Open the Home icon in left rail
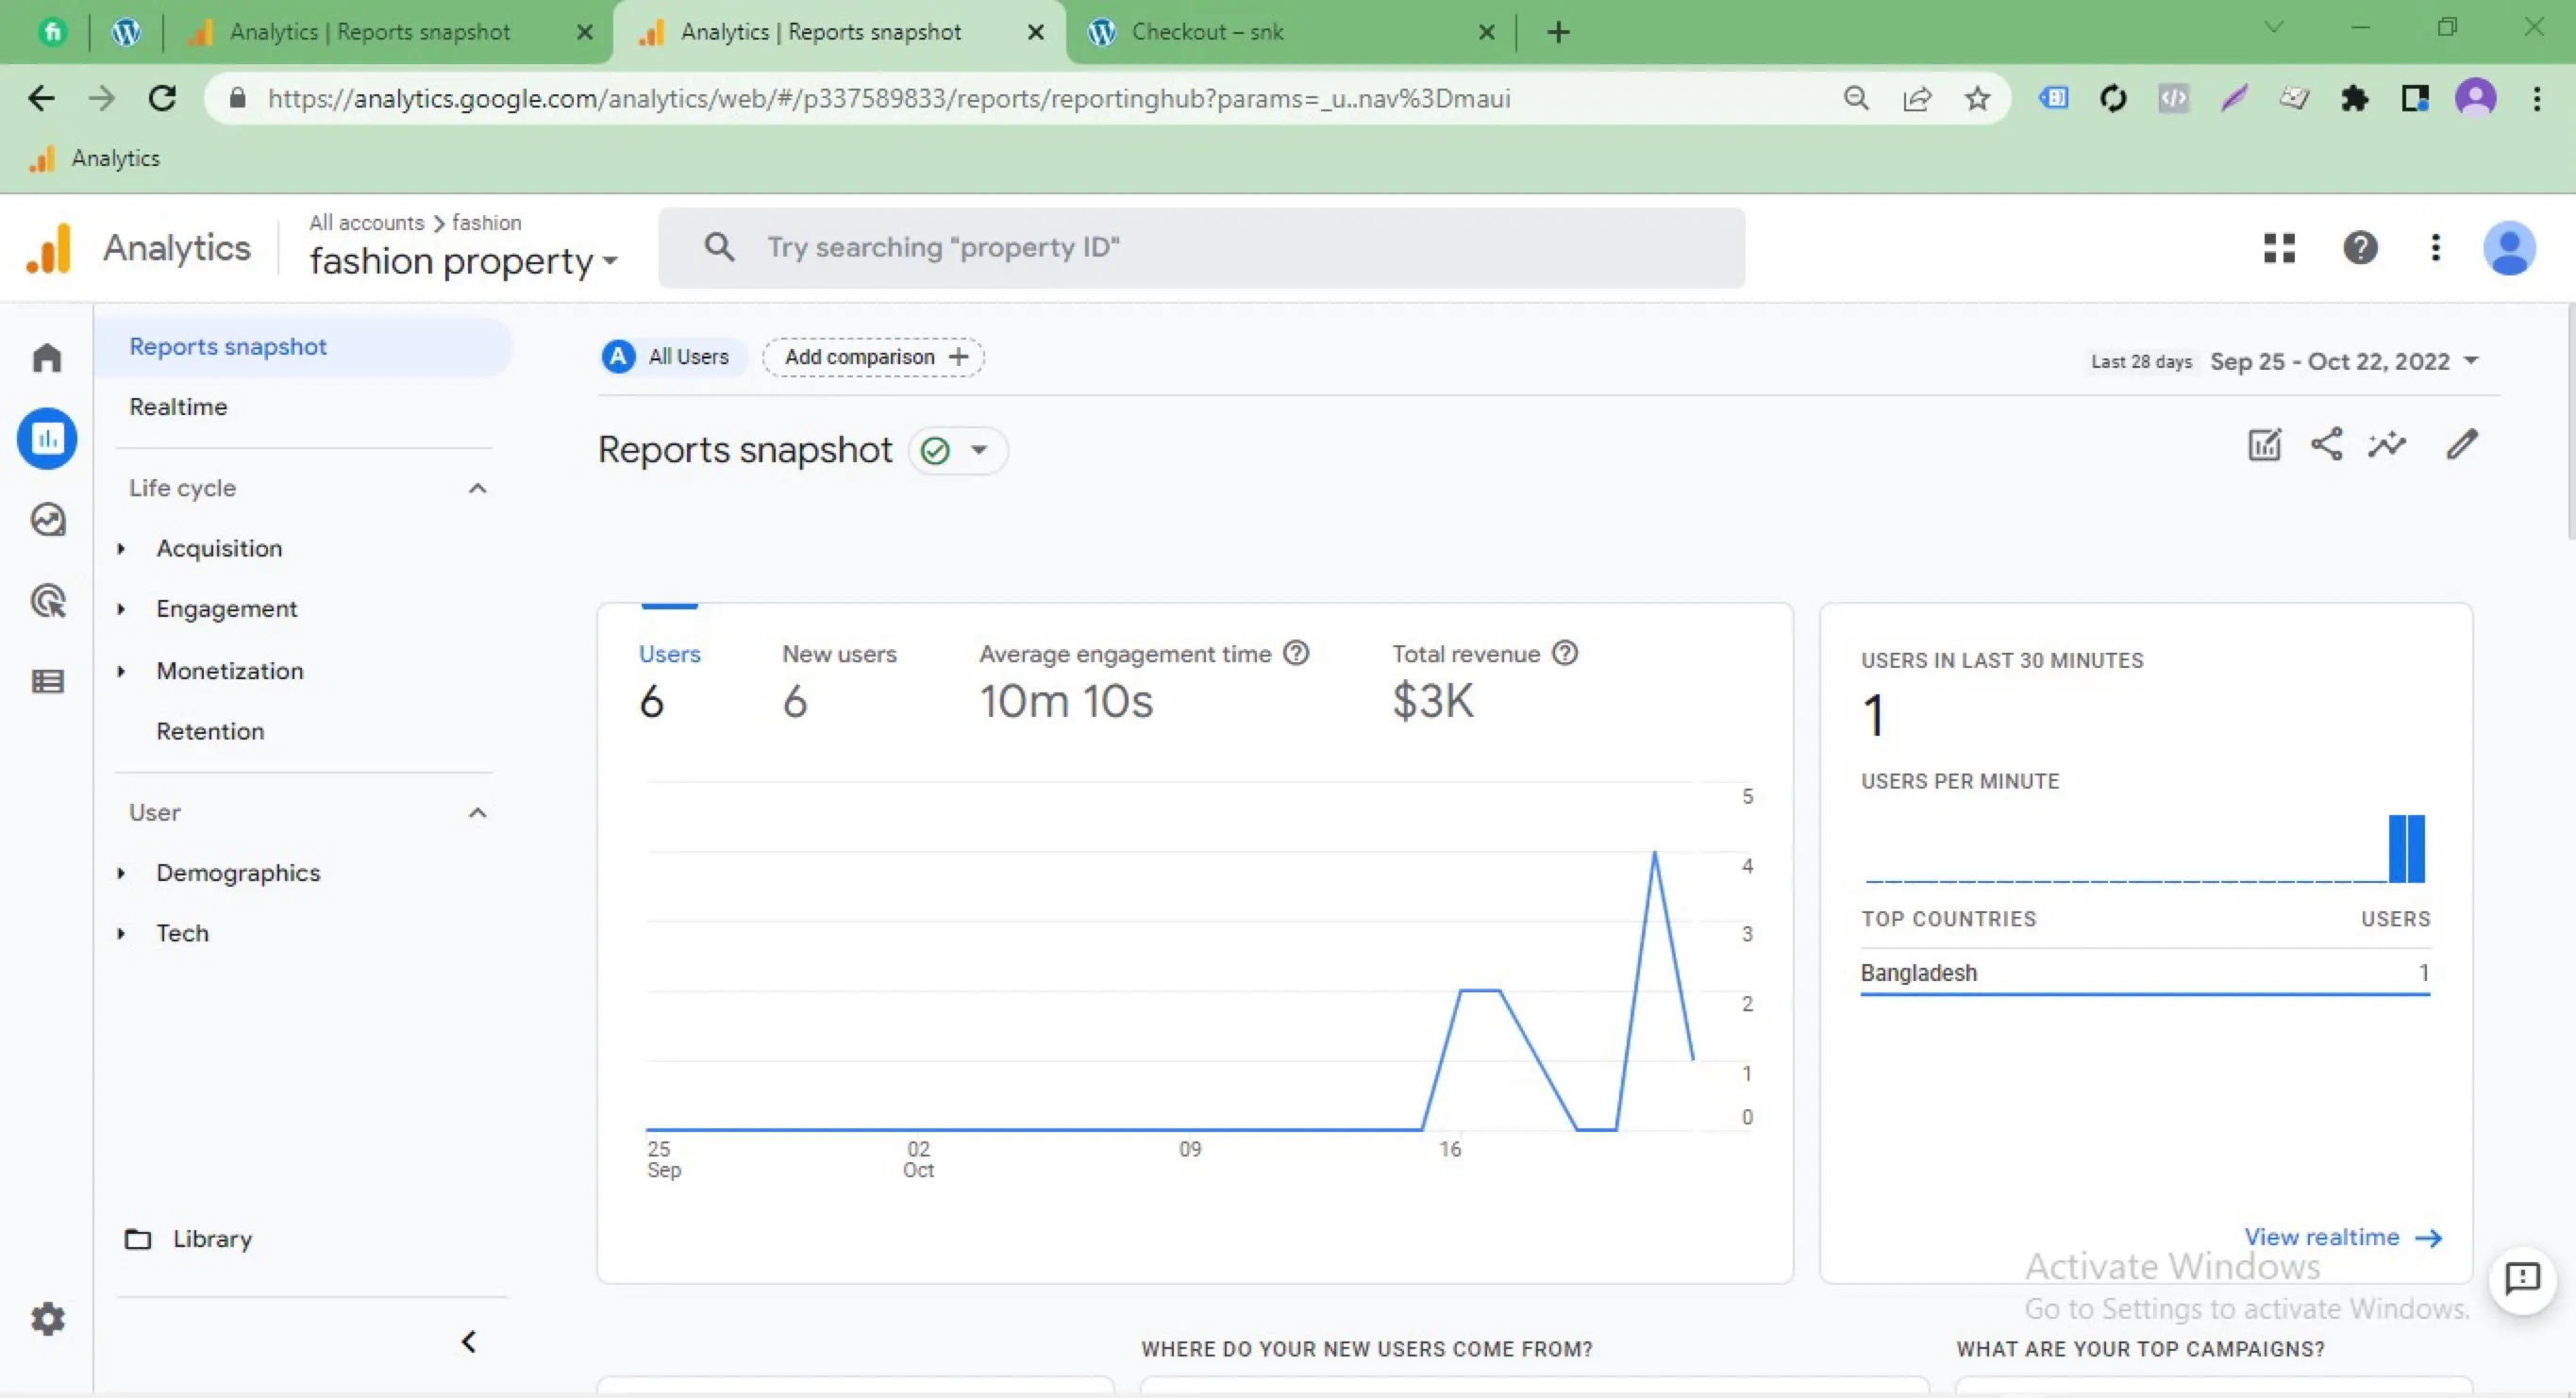 (x=47, y=357)
